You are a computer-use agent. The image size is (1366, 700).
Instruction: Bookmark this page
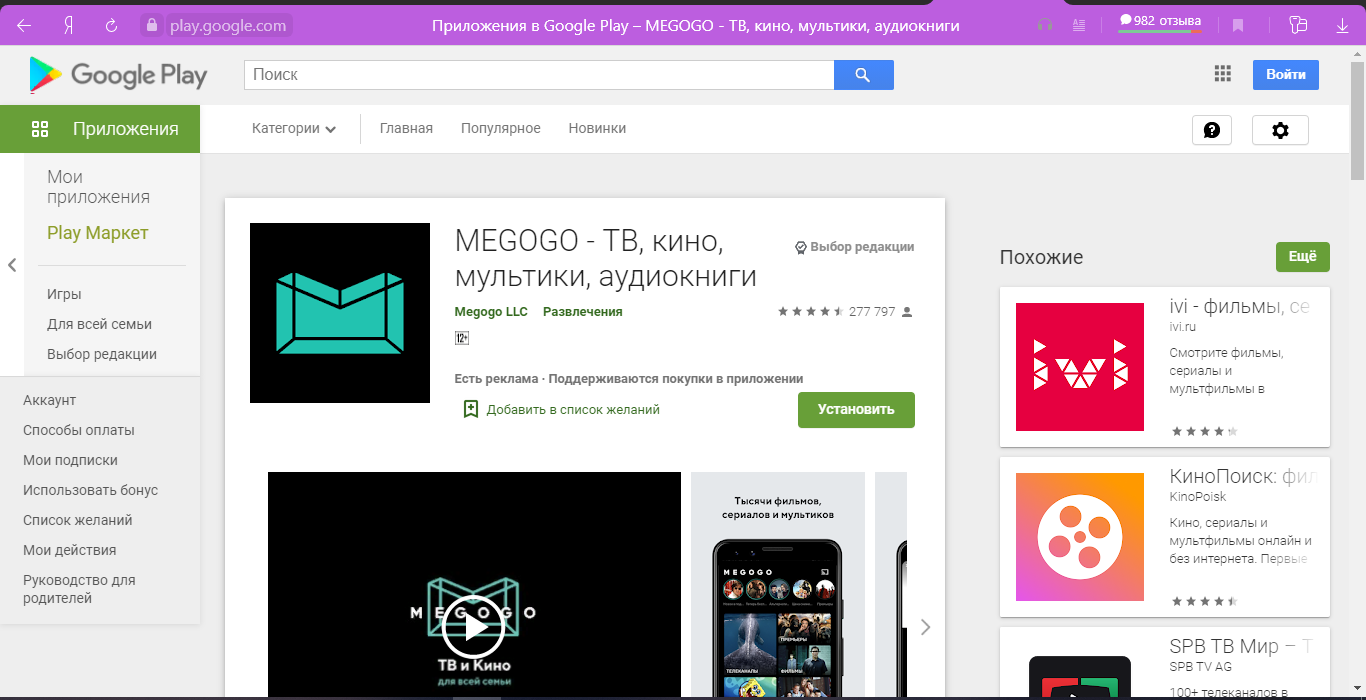click(x=1238, y=26)
